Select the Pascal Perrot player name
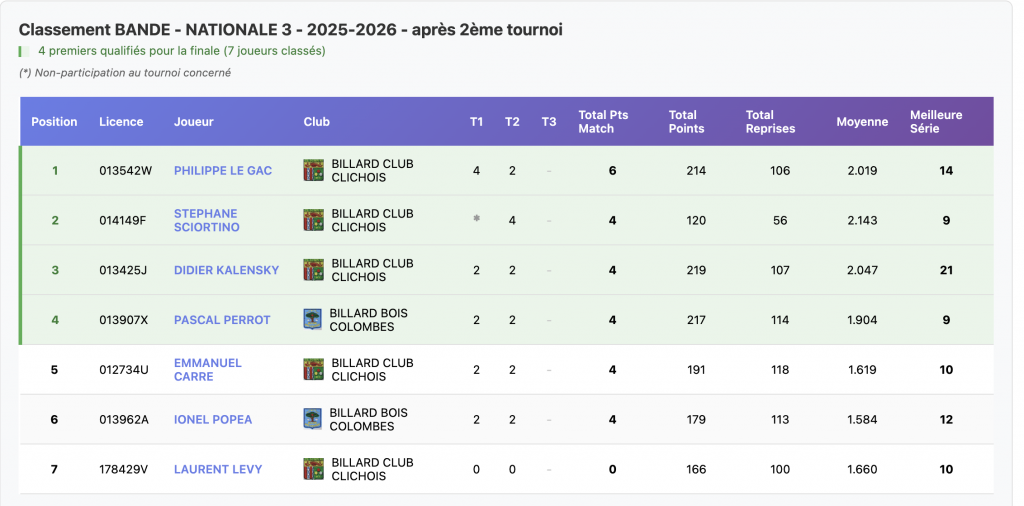The image size is (1024, 506). pos(222,320)
